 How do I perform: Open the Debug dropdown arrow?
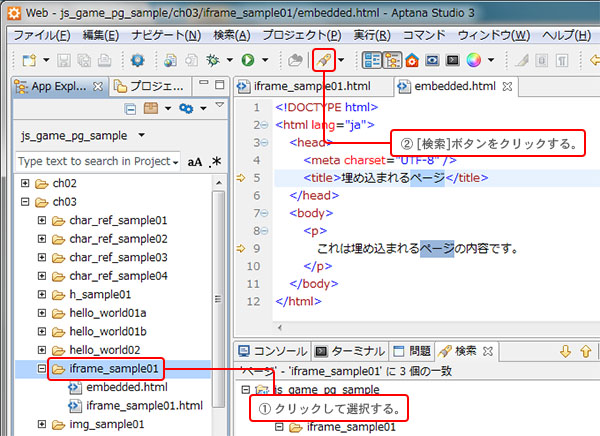(230, 60)
